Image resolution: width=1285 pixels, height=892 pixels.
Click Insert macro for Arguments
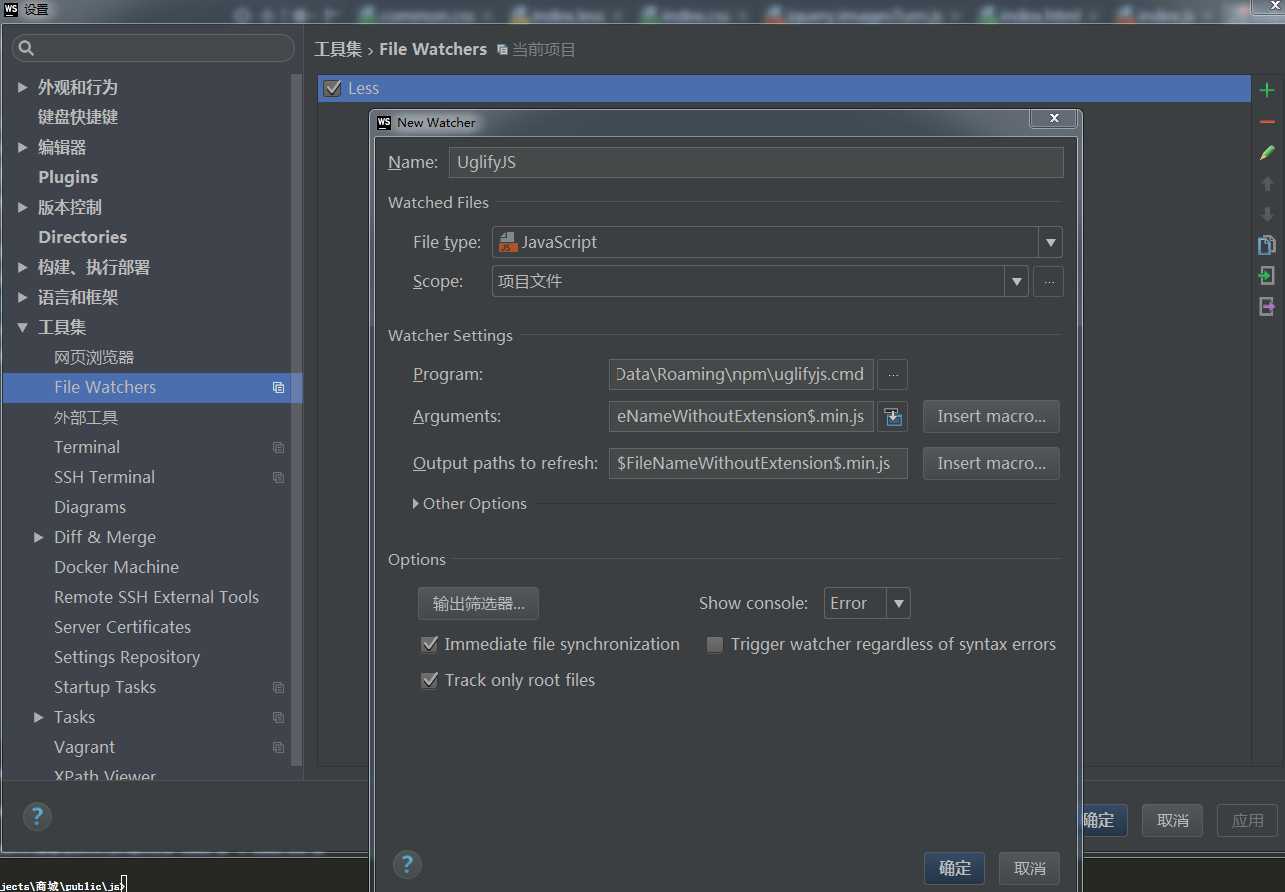click(x=991, y=417)
